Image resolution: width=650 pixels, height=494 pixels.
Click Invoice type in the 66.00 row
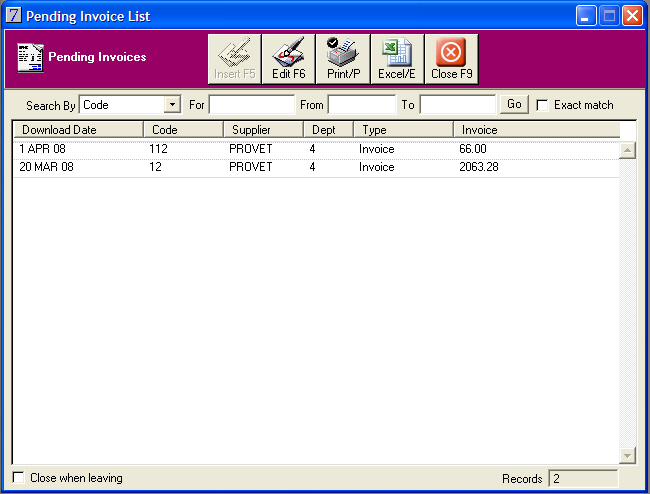click(x=376, y=149)
